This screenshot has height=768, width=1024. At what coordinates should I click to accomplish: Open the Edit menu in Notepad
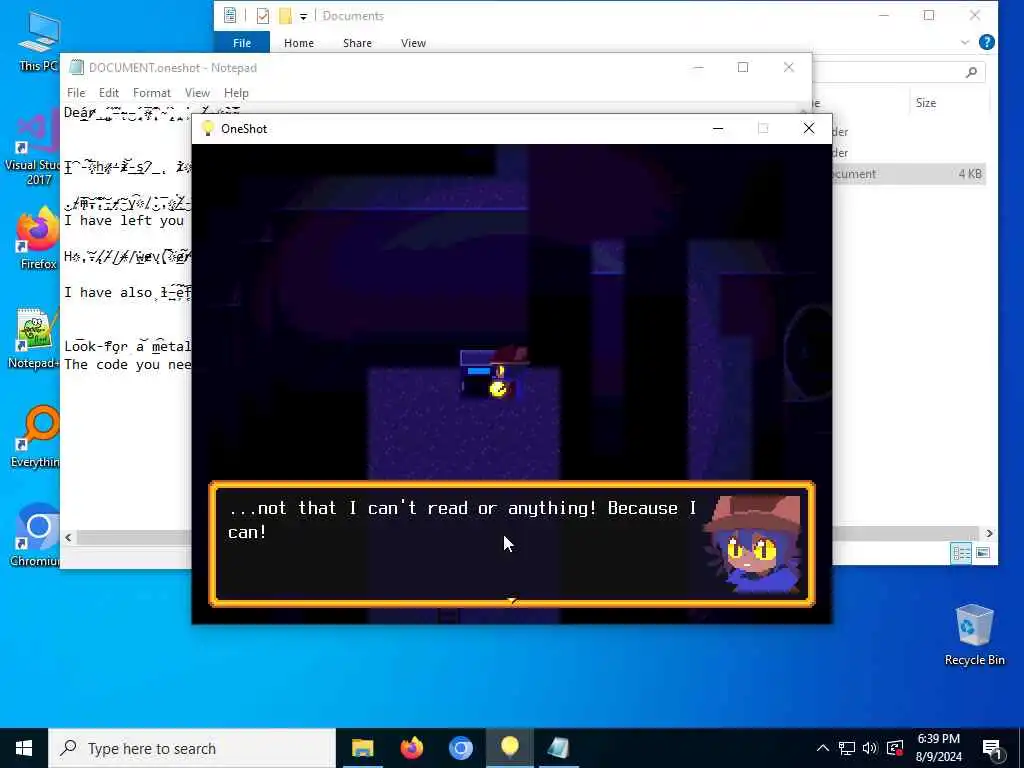point(108,93)
